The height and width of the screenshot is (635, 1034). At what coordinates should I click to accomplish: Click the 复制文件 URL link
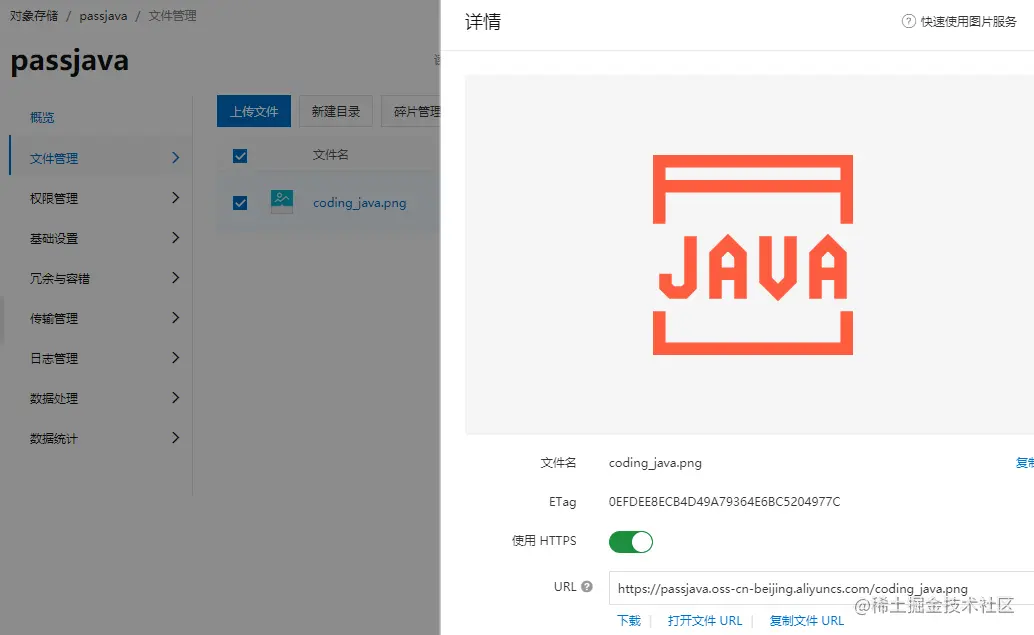click(806, 620)
